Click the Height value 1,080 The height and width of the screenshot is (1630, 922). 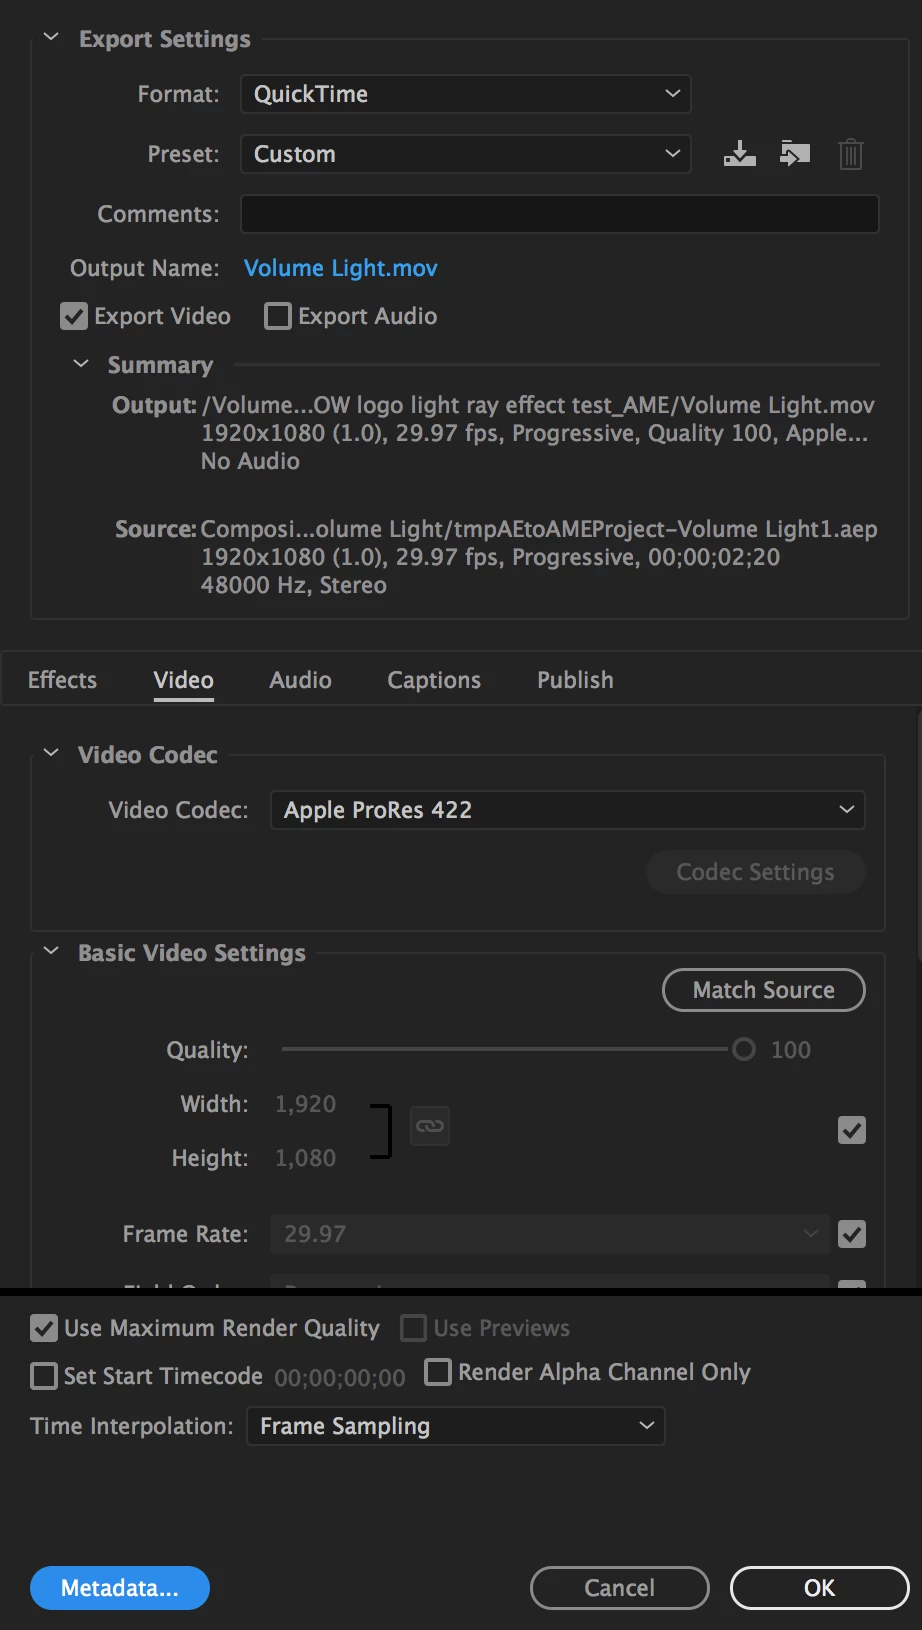tap(305, 1158)
